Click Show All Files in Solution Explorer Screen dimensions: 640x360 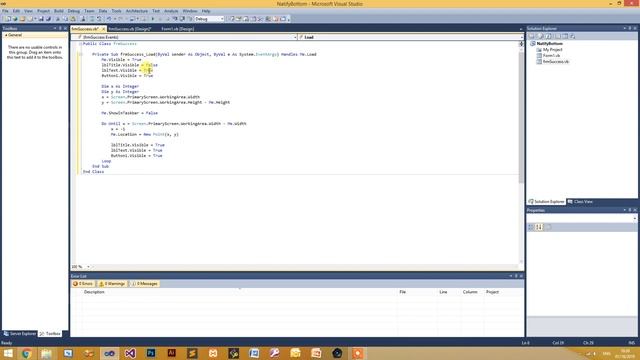click(x=540, y=36)
